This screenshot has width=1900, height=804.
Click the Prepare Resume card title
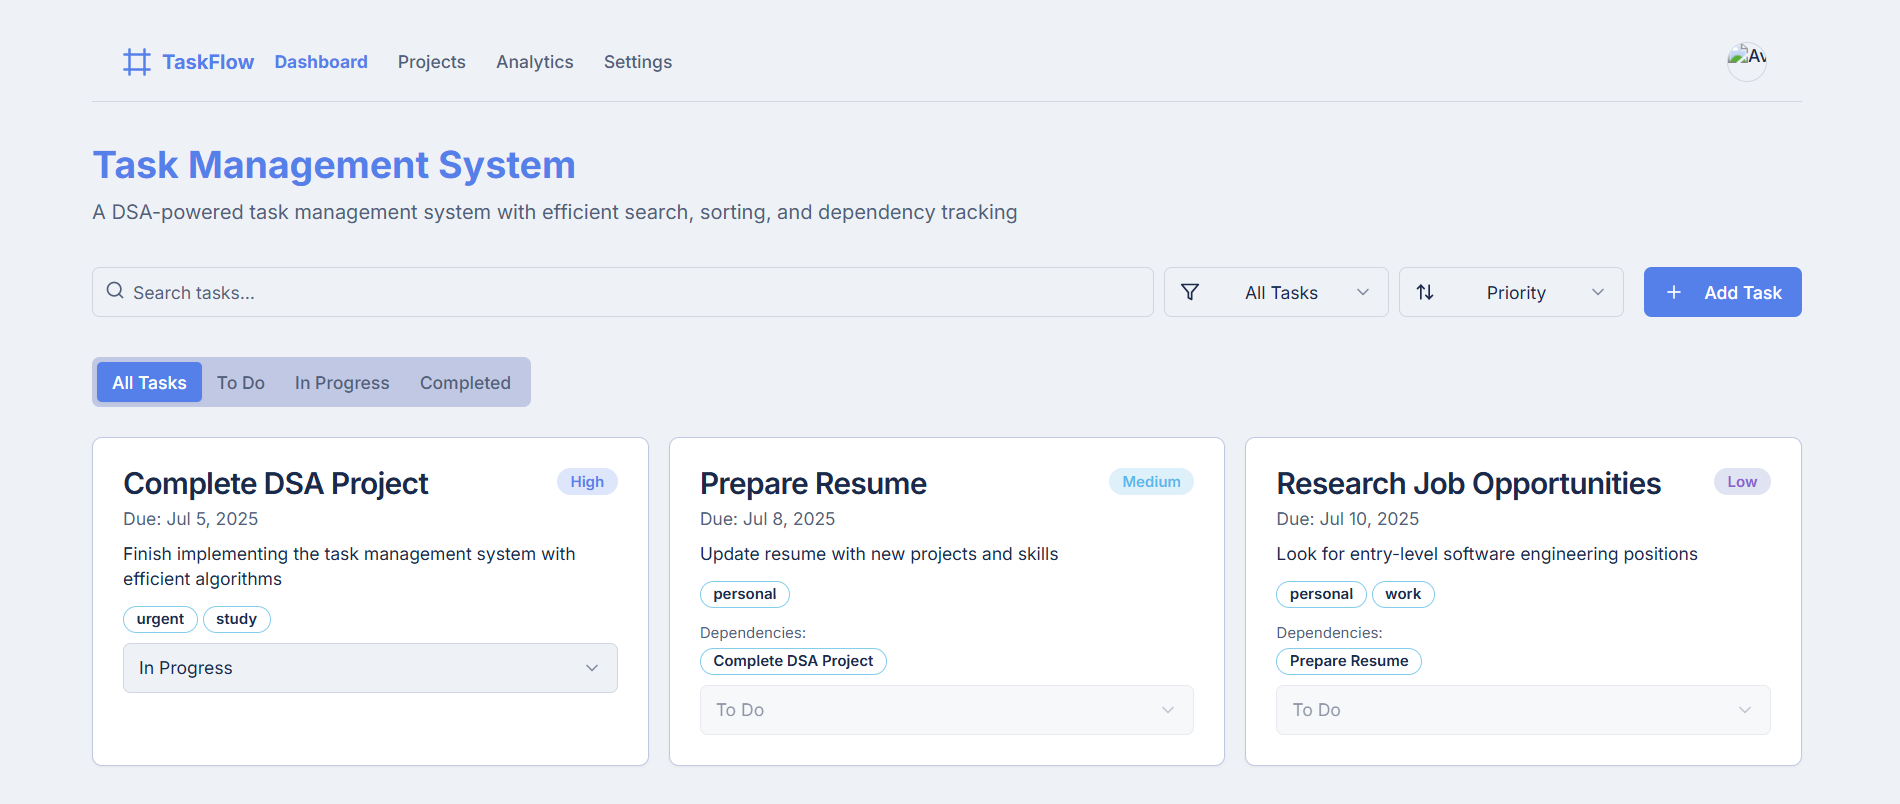pos(813,484)
